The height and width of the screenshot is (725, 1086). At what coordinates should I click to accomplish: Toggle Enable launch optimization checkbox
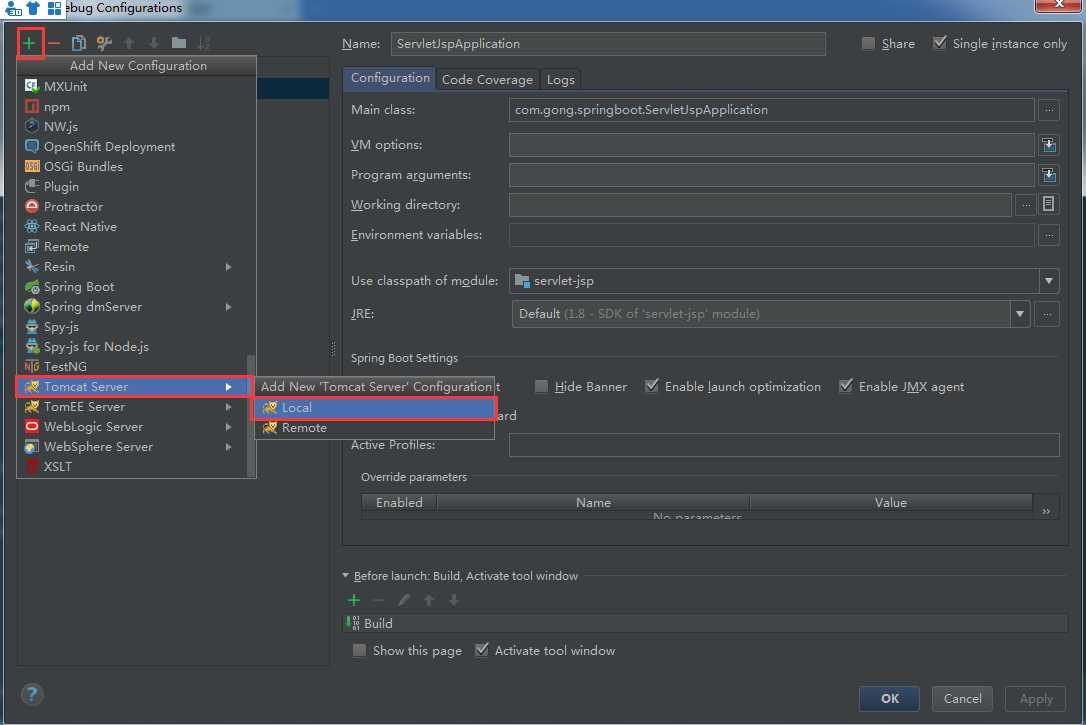pos(651,386)
